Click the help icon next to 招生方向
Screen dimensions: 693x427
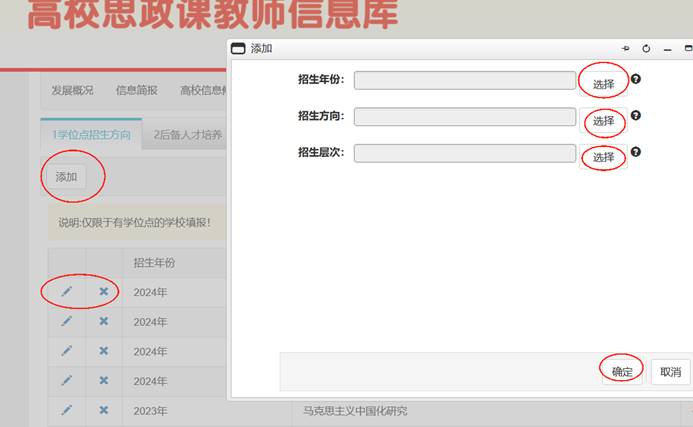point(636,116)
